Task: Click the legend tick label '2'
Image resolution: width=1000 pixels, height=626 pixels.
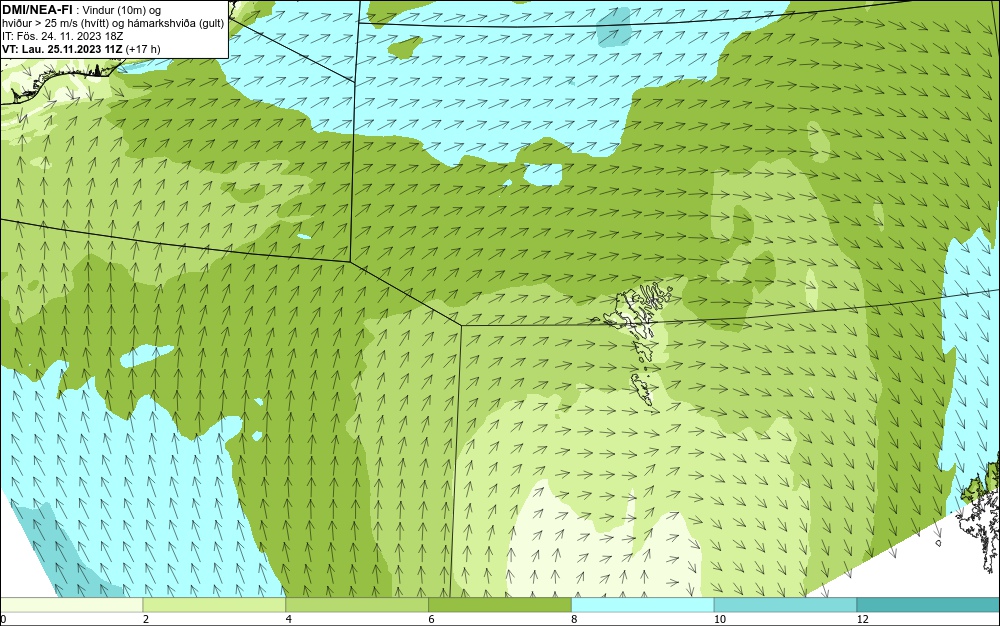Action: click(x=145, y=619)
